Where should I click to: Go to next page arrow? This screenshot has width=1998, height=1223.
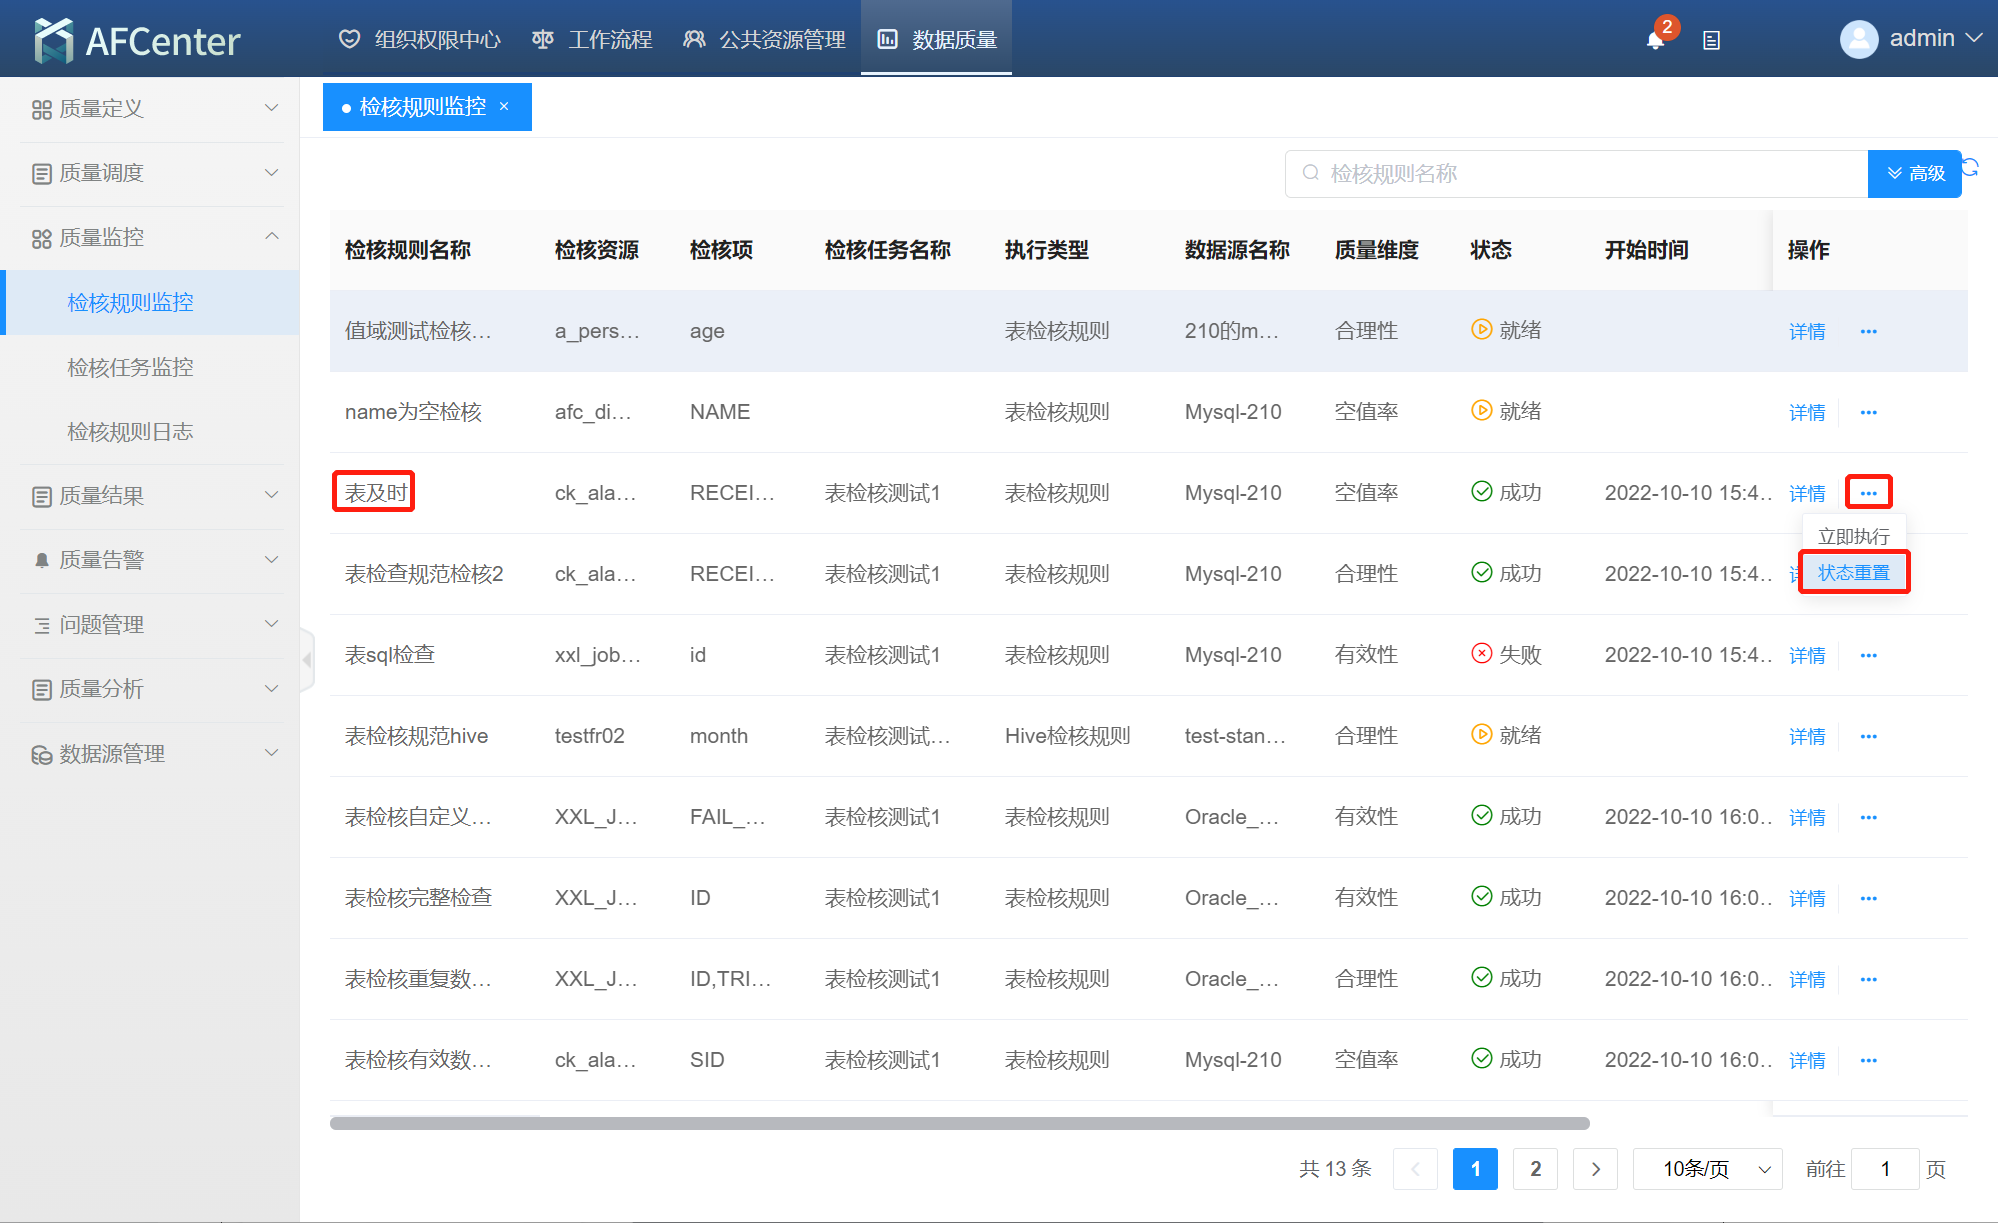pos(1595,1169)
